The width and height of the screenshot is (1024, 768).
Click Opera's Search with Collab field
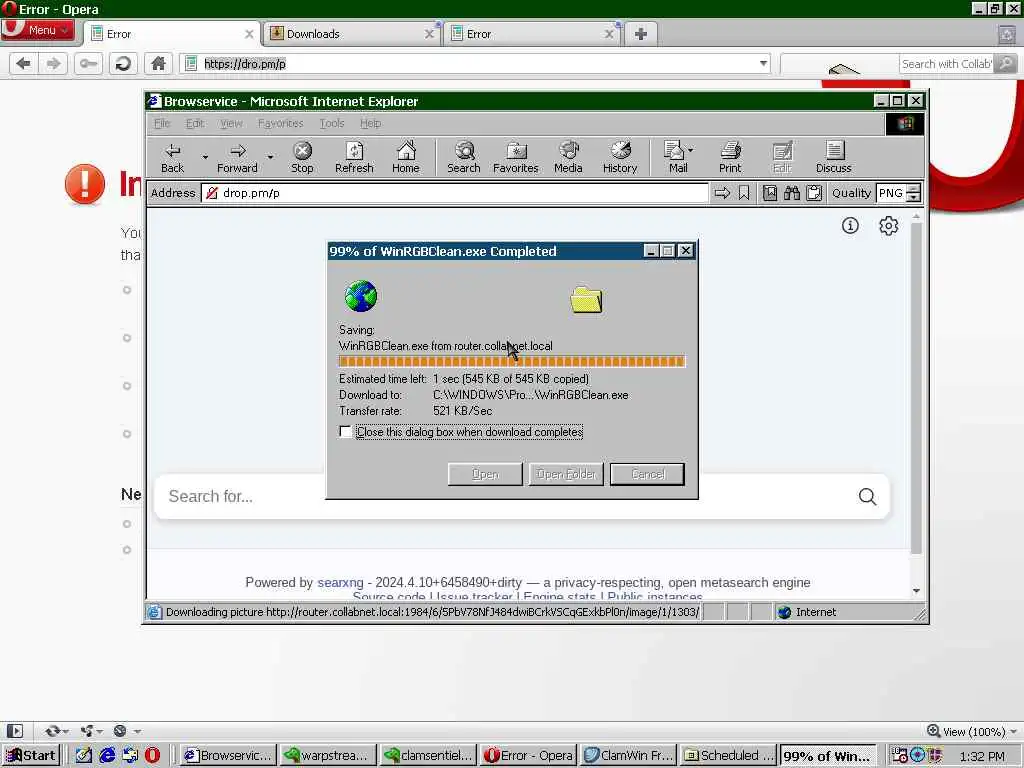(x=946, y=64)
